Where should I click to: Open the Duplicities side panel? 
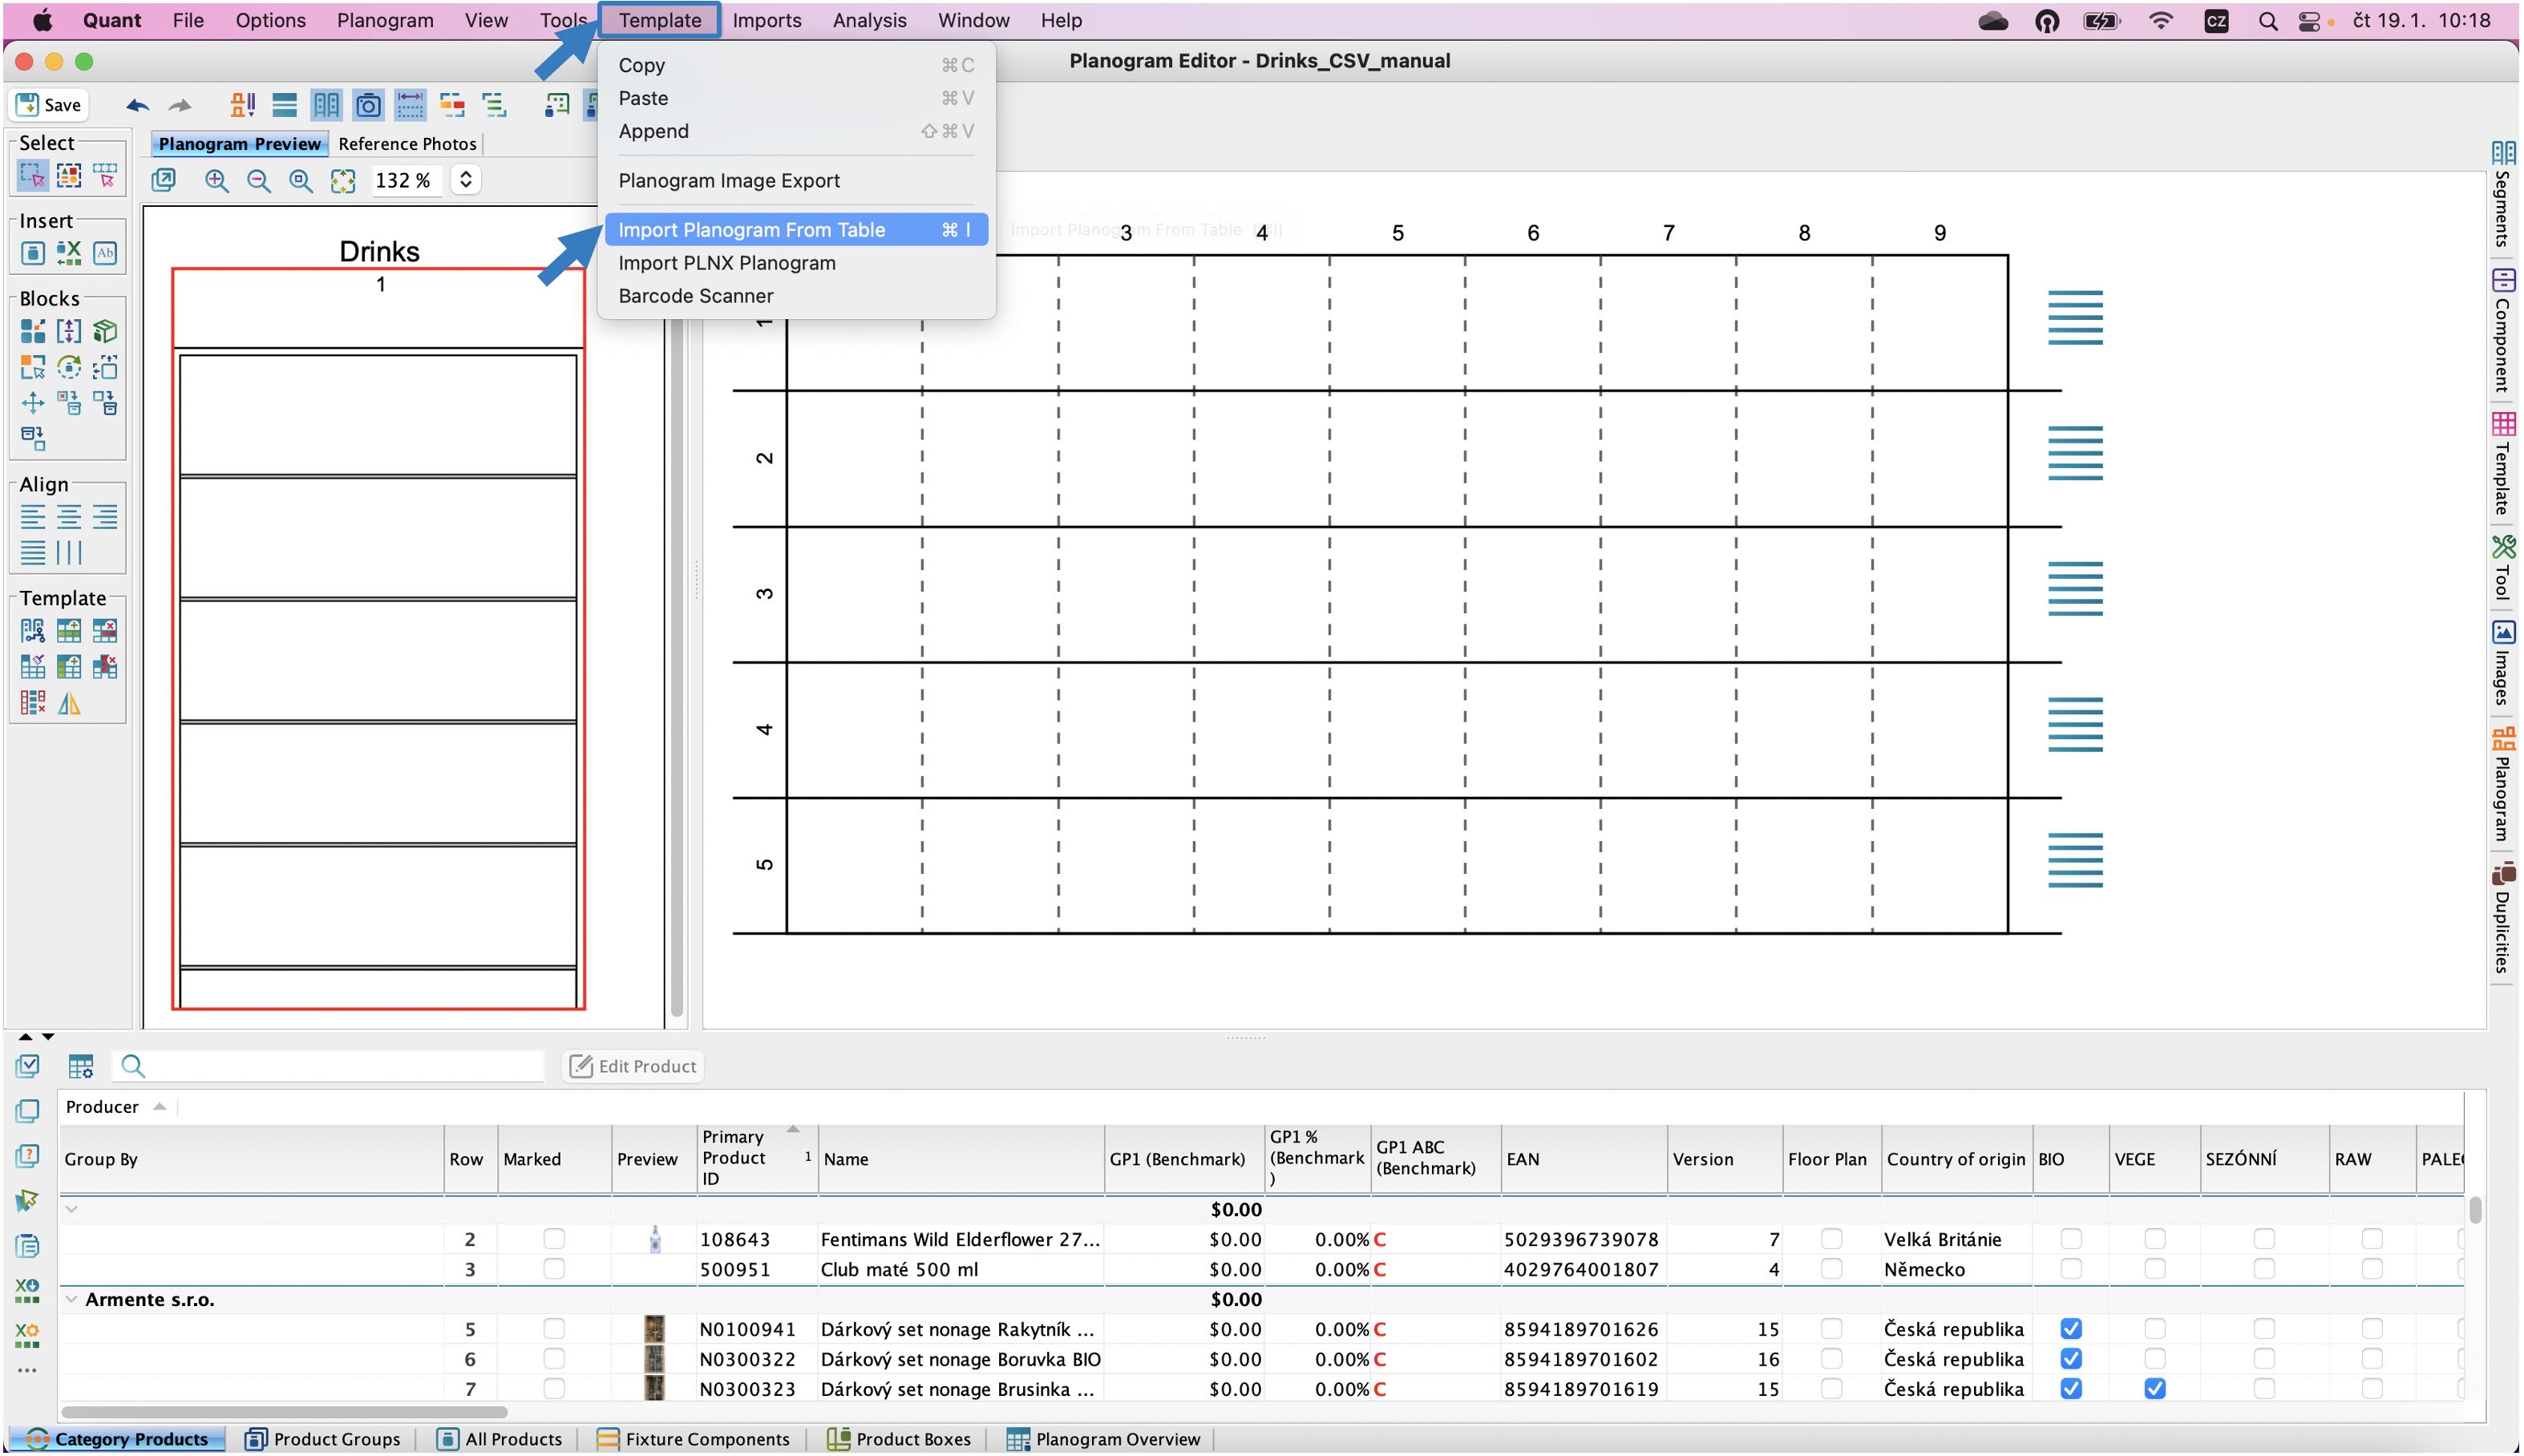click(x=2501, y=920)
